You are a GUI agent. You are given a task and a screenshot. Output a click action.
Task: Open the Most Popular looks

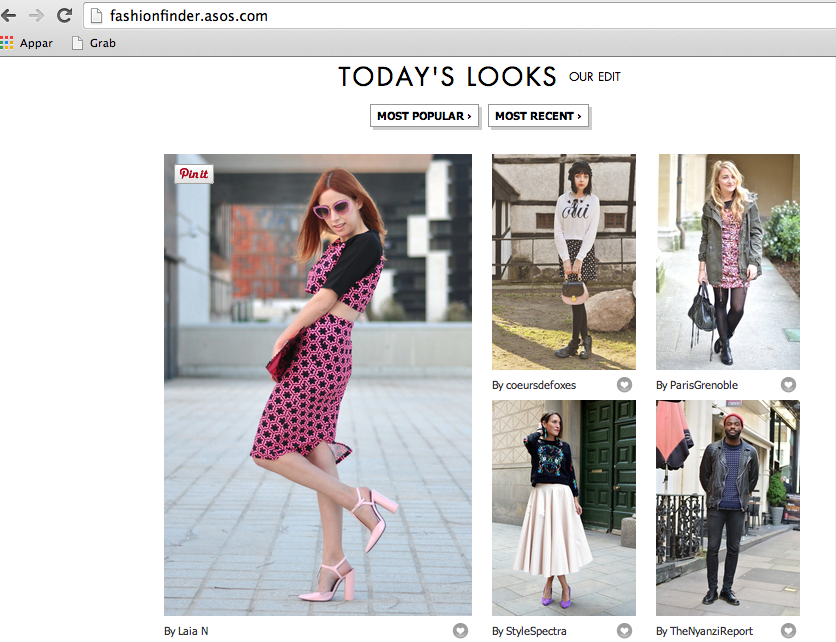(424, 116)
